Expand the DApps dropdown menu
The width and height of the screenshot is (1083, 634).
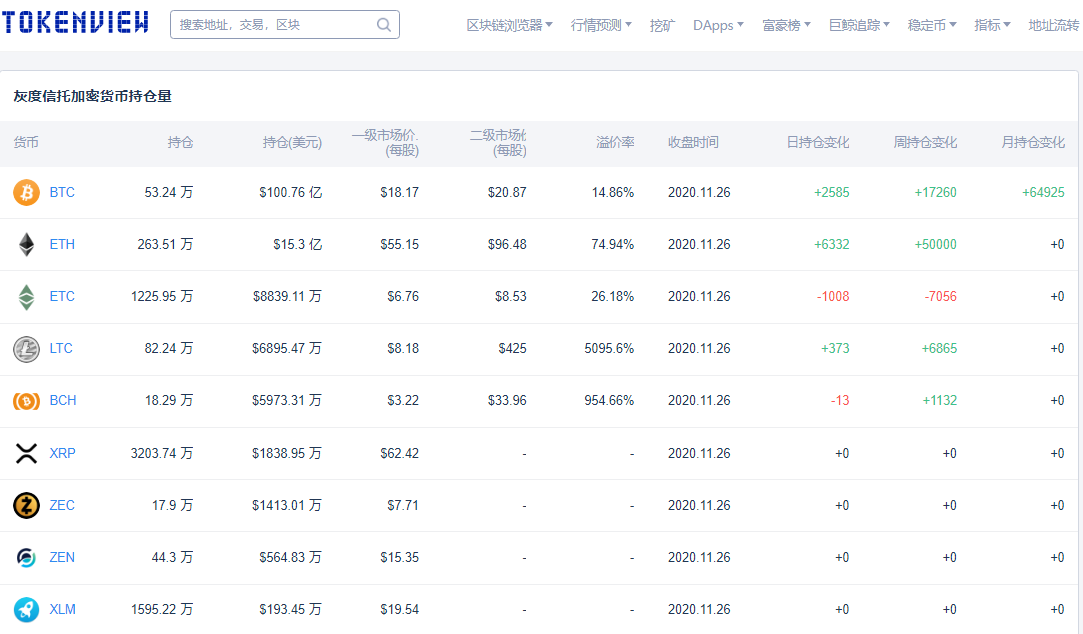tap(718, 25)
